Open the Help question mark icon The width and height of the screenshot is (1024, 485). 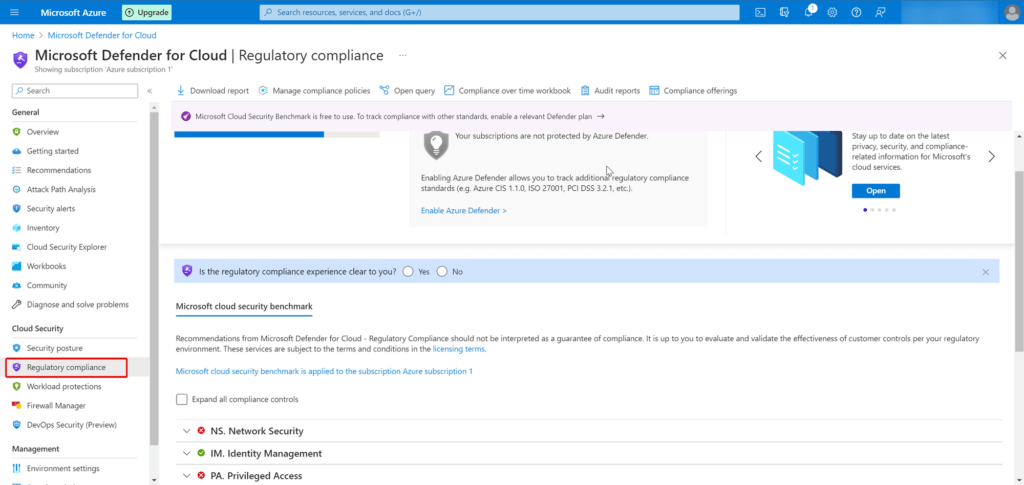point(856,12)
